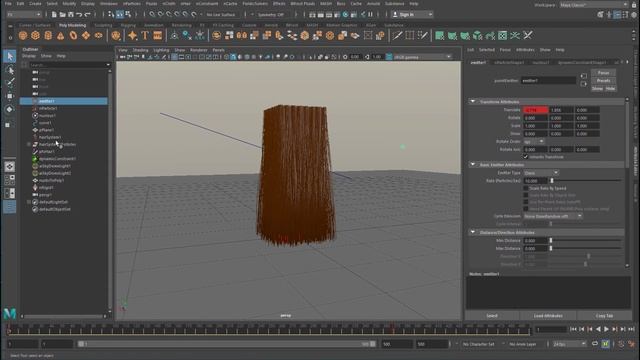Create a polygon torus from the shelf

pos(73,36)
